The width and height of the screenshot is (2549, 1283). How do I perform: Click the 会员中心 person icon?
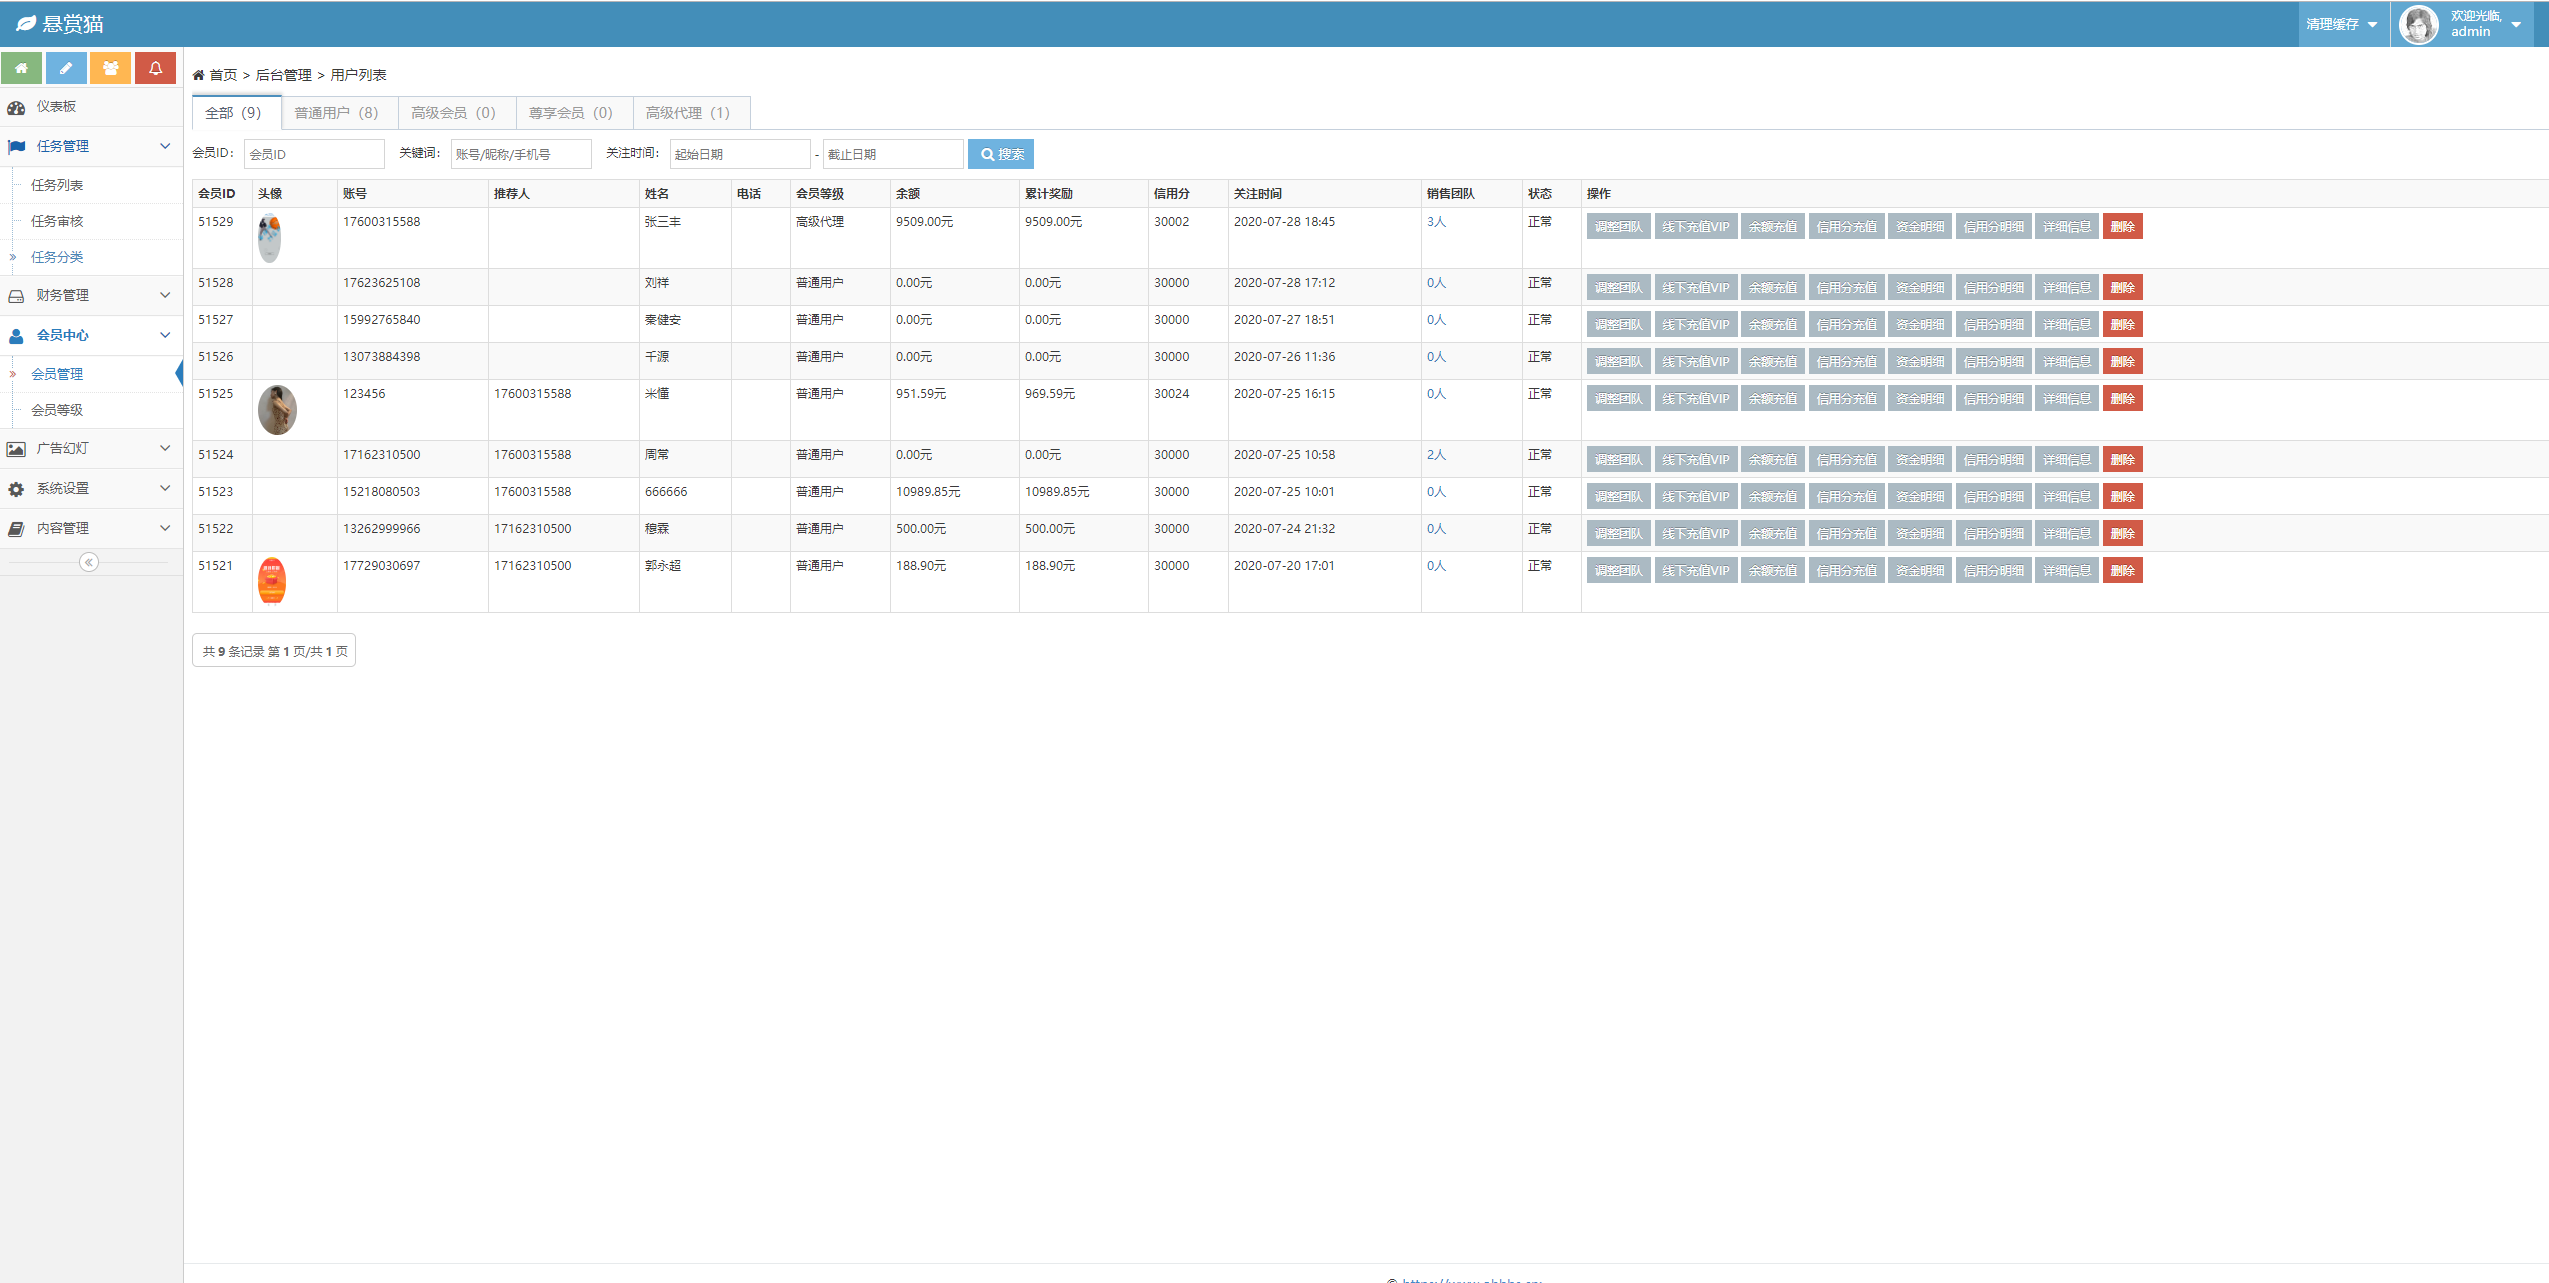(x=16, y=336)
